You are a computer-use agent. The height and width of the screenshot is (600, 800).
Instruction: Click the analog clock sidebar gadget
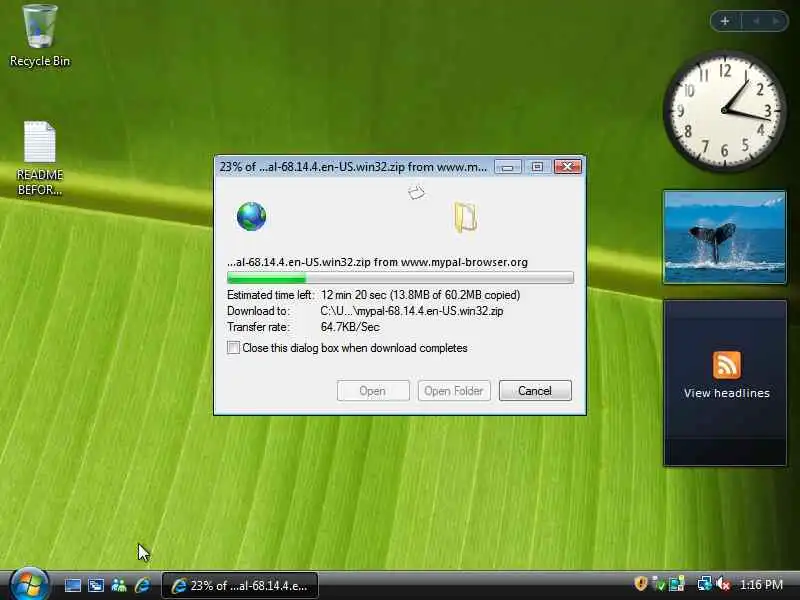pyautogui.click(x=724, y=111)
